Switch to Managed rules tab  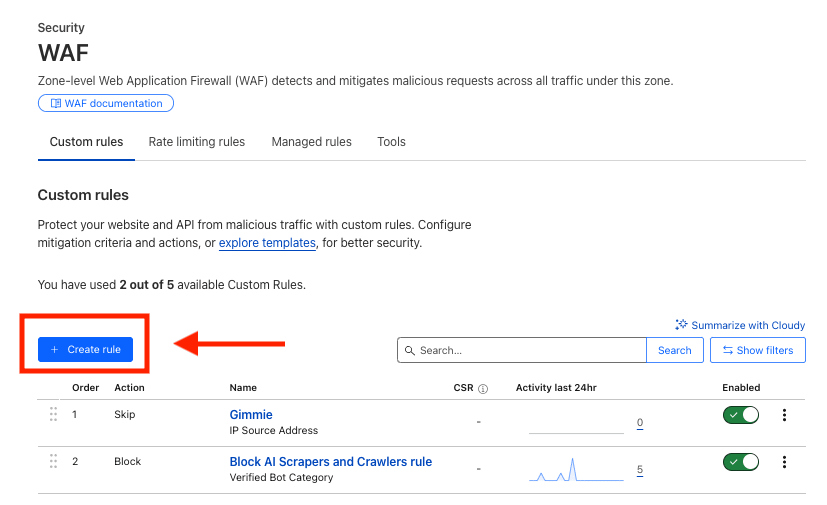pos(311,142)
